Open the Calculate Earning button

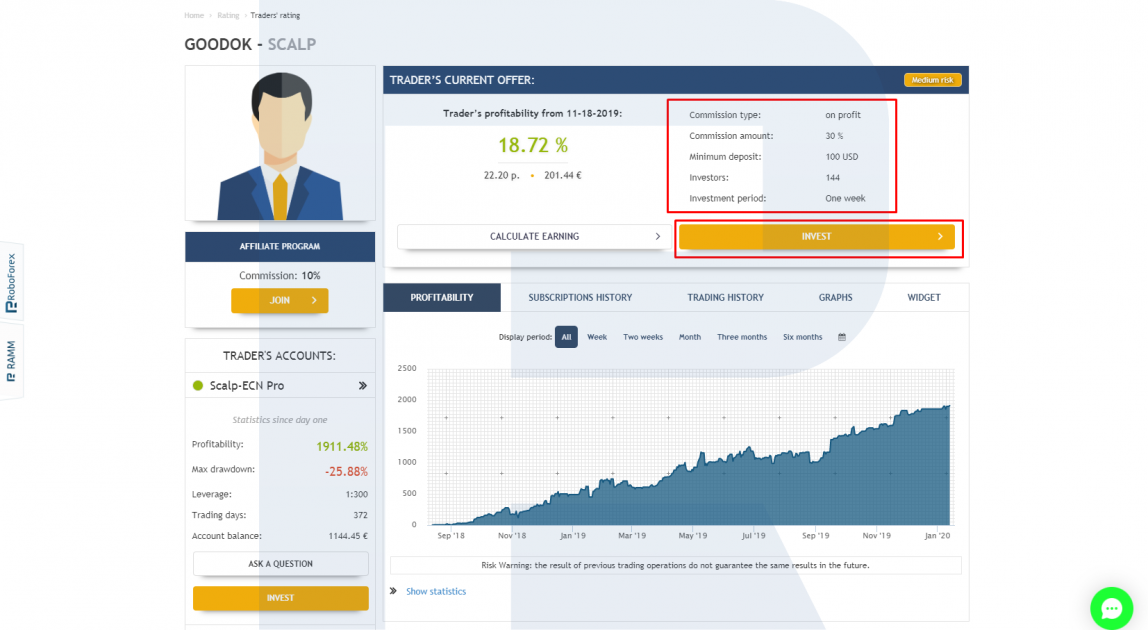(534, 237)
